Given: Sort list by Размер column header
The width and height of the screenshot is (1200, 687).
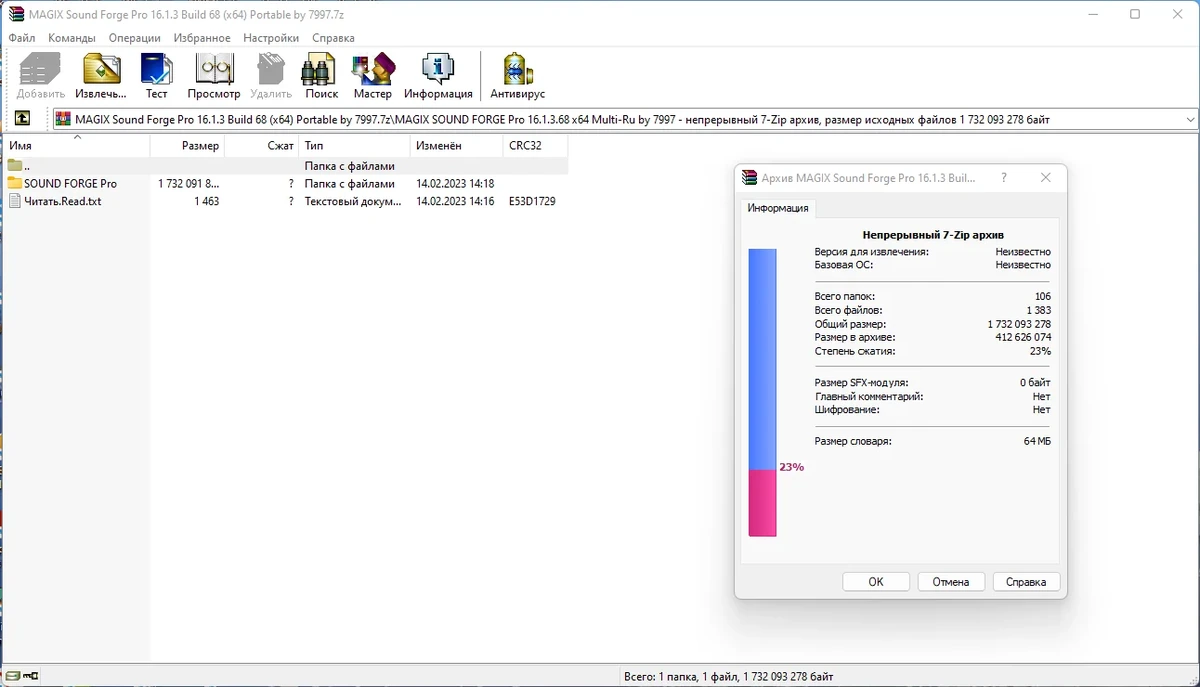Looking at the screenshot, I should [187, 146].
